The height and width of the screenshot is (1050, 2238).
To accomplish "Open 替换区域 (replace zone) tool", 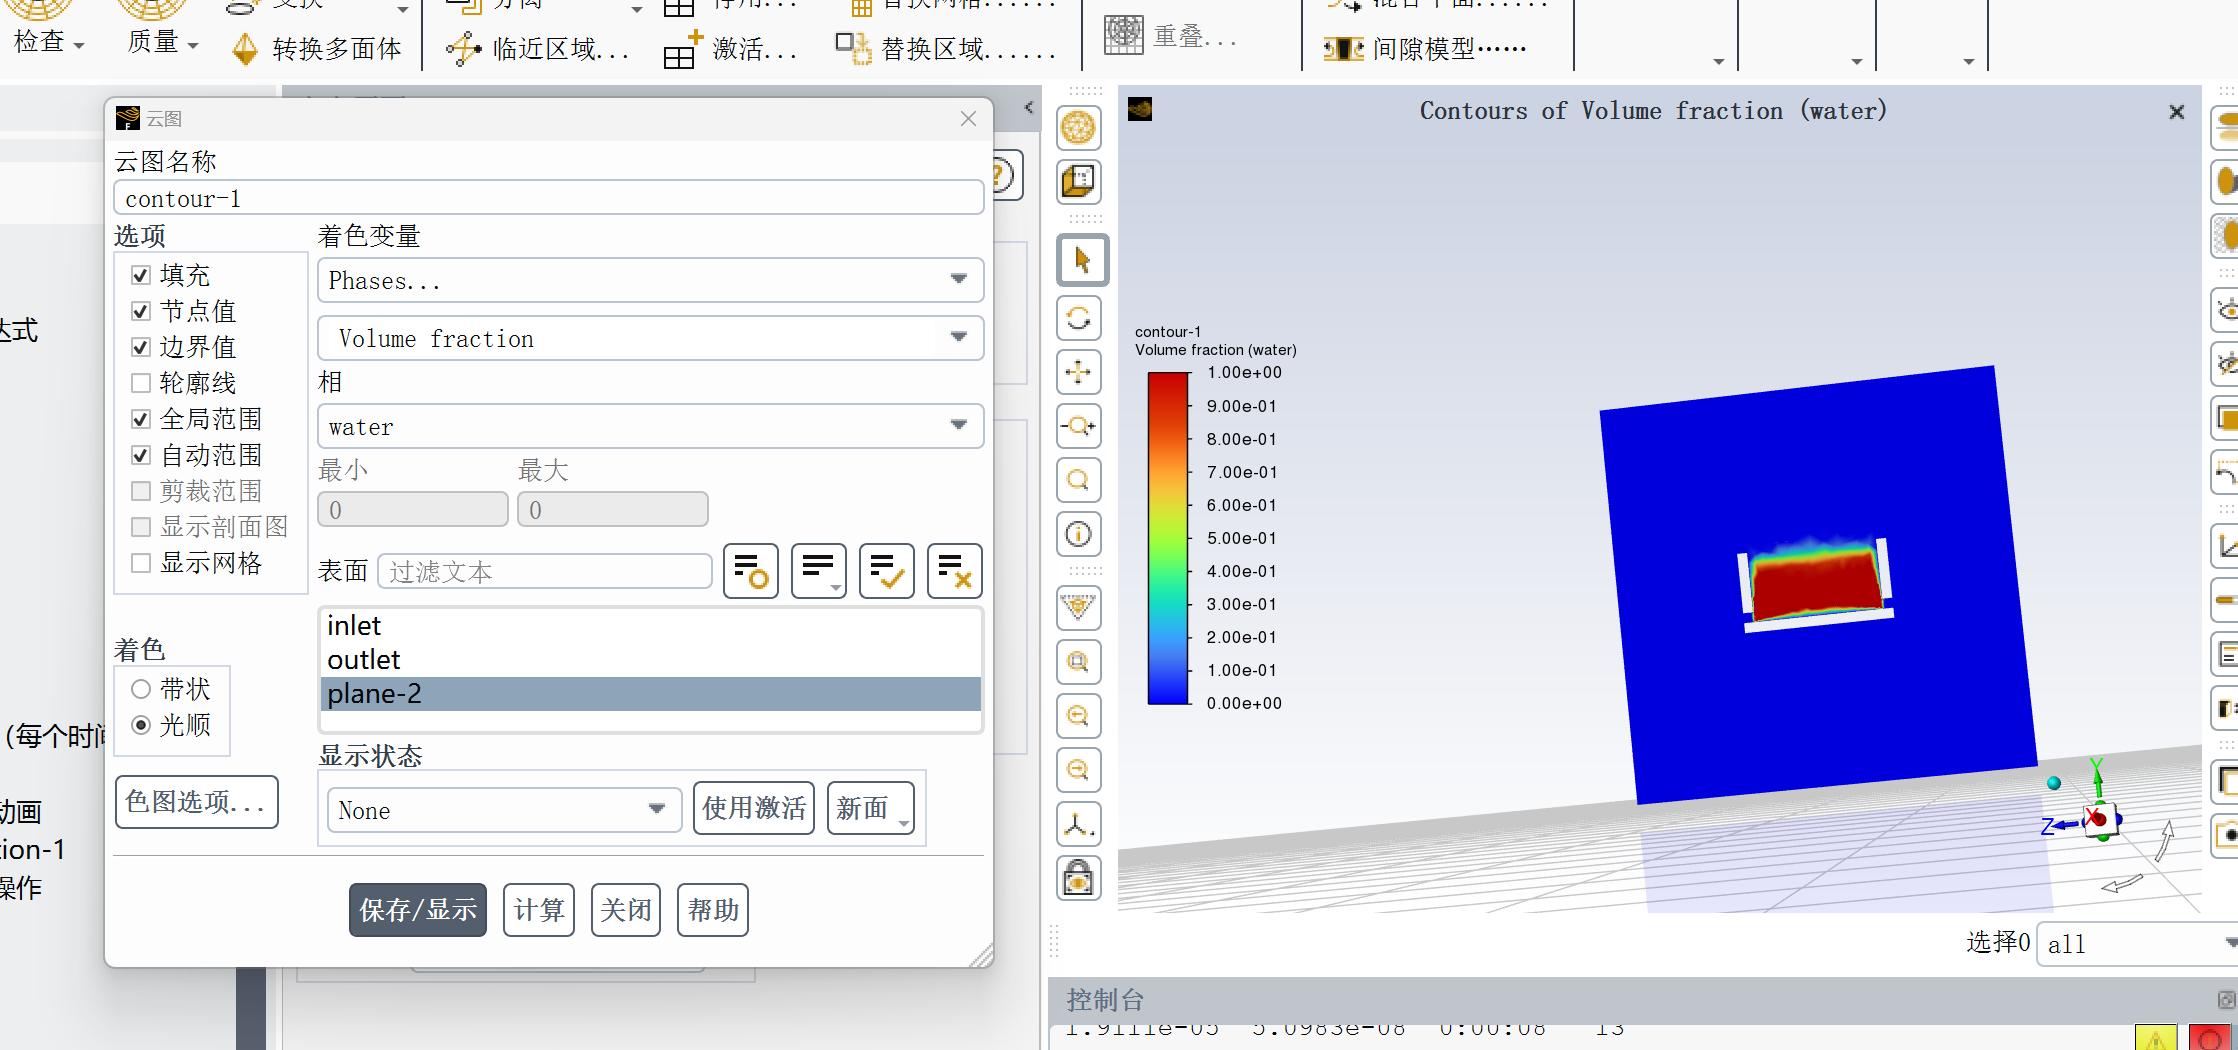I will pos(945,48).
